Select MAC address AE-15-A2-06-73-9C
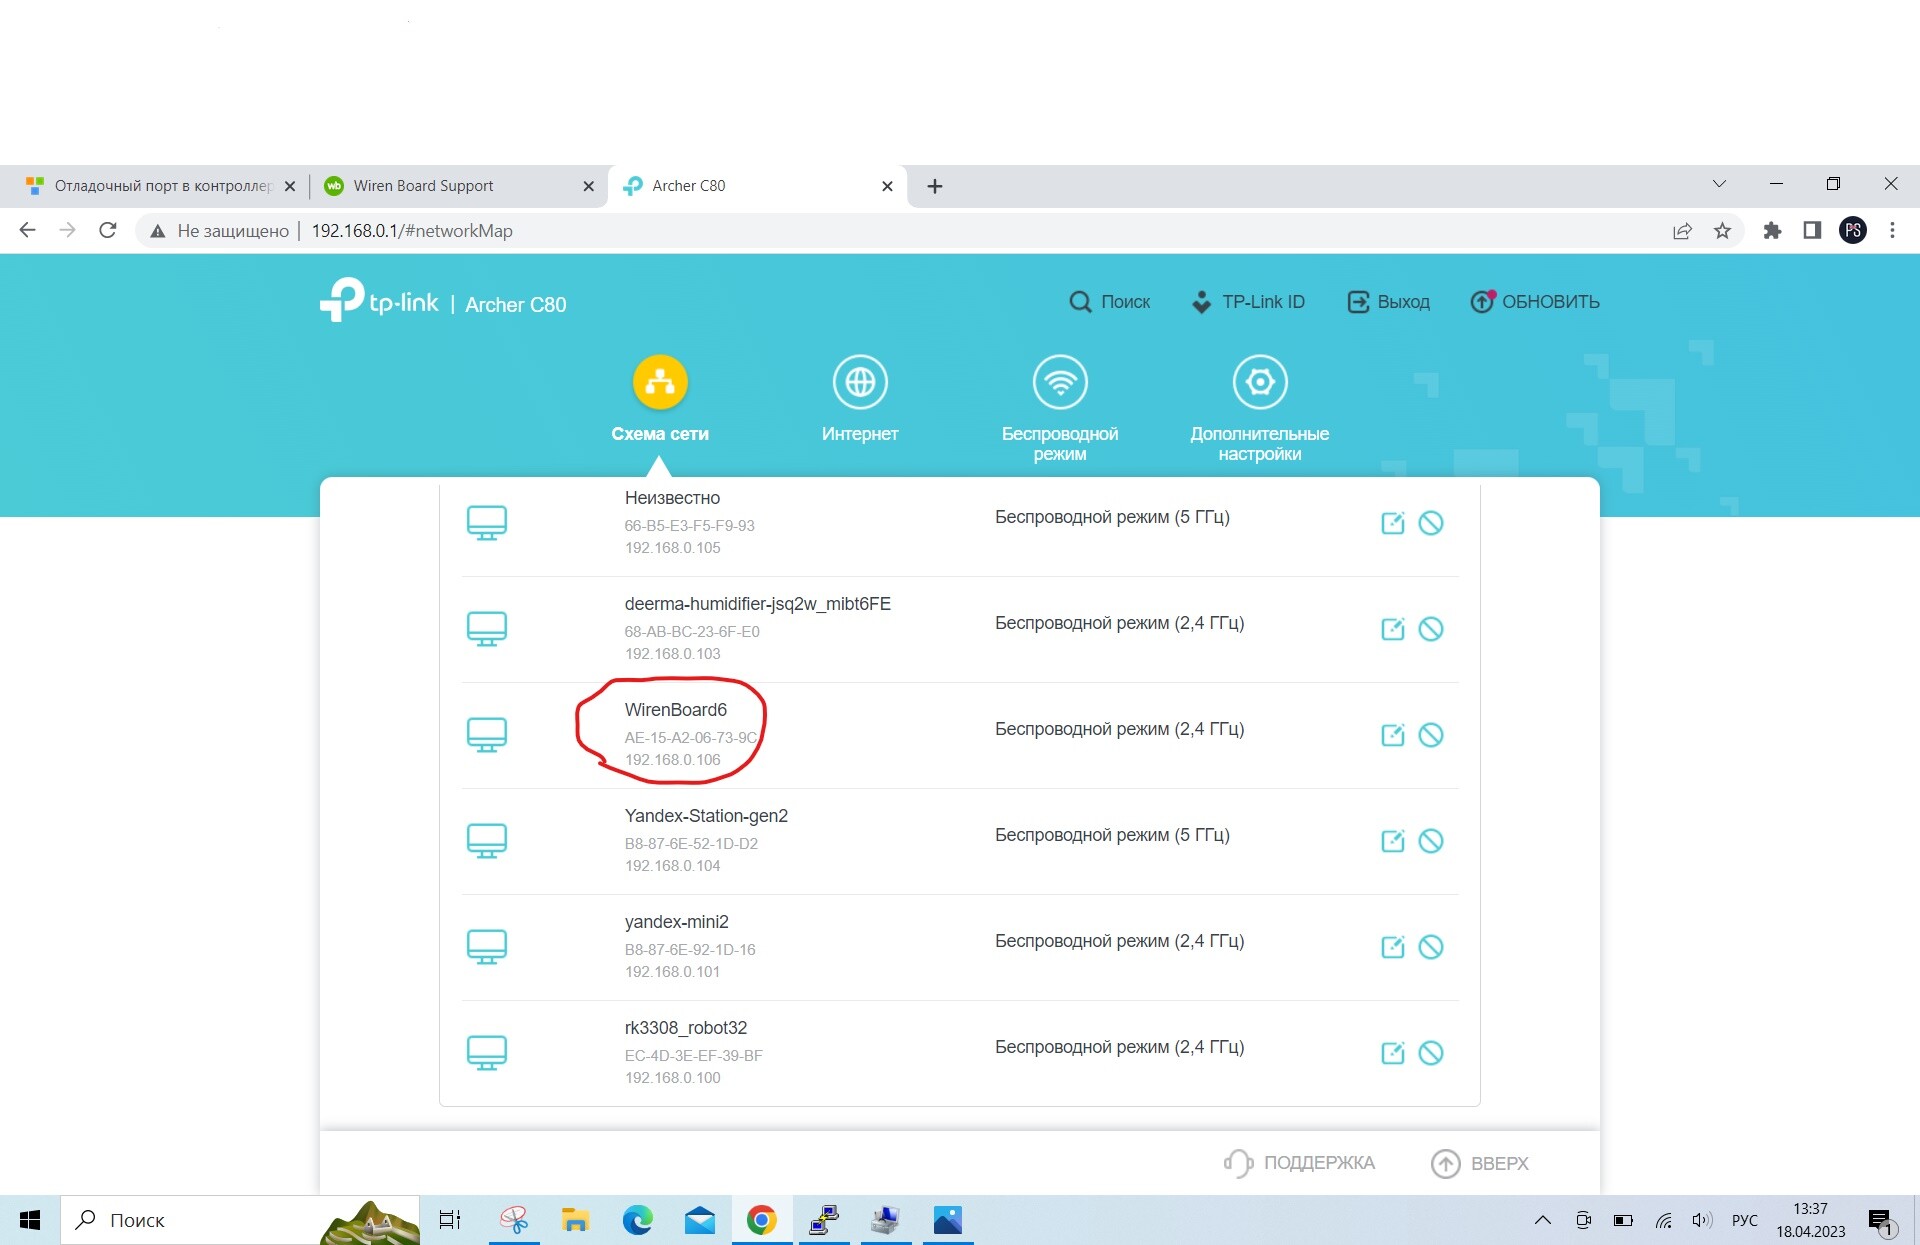The image size is (1920, 1245). coord(691,738)
